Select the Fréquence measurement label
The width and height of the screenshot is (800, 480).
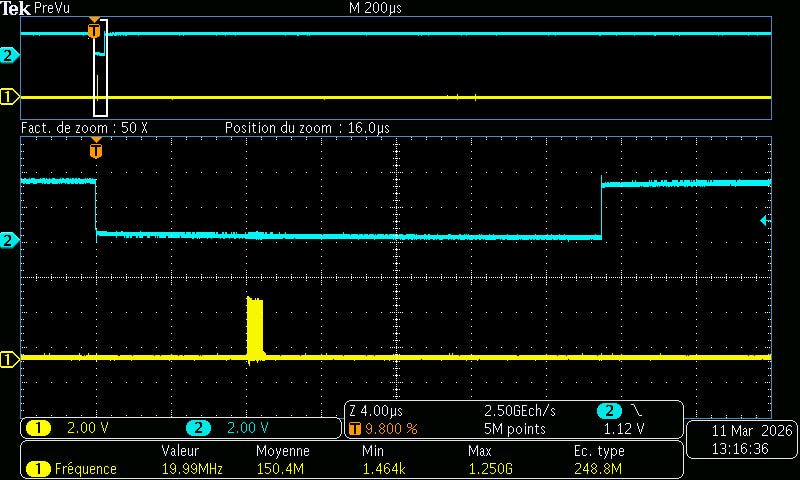[x=84, y=468]
